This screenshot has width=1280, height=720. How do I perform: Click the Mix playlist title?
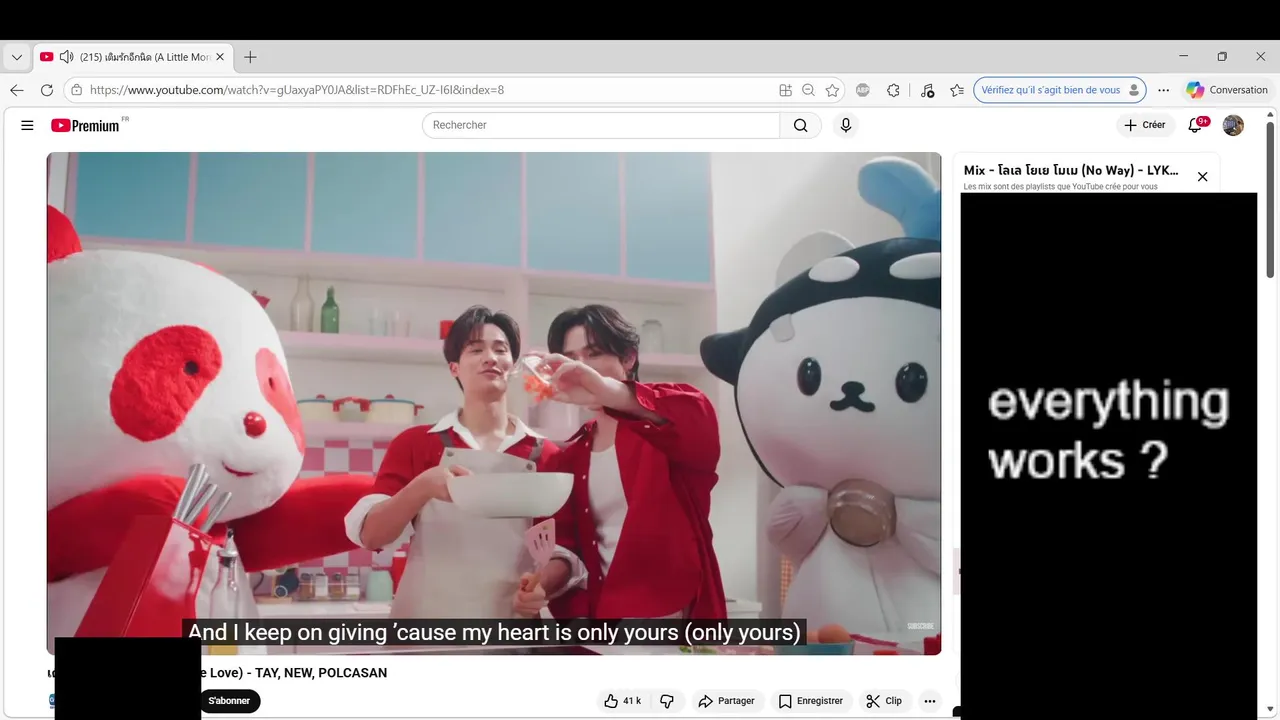[1071, 170]
